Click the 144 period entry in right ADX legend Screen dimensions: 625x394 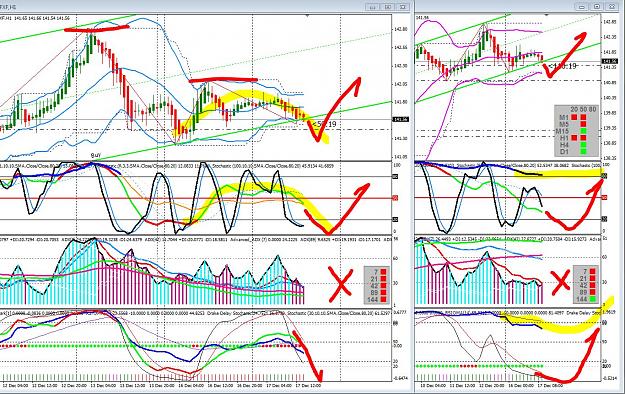click(586, 298)
